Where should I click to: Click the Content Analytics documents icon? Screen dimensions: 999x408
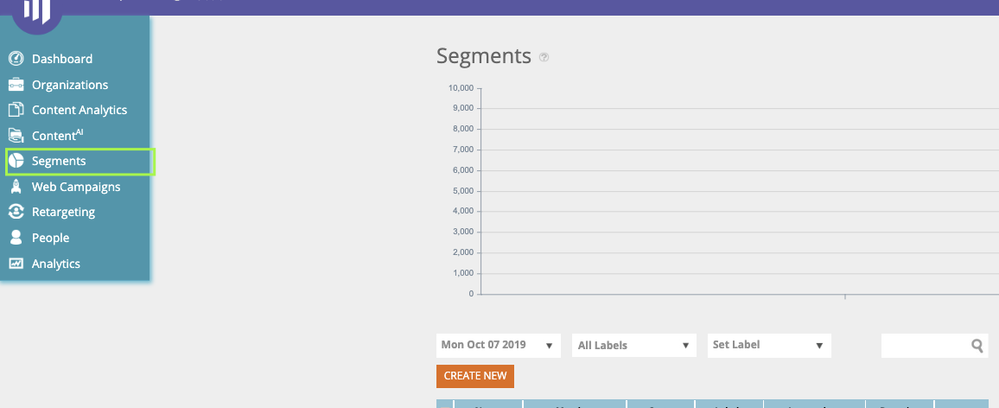(16, 110)
